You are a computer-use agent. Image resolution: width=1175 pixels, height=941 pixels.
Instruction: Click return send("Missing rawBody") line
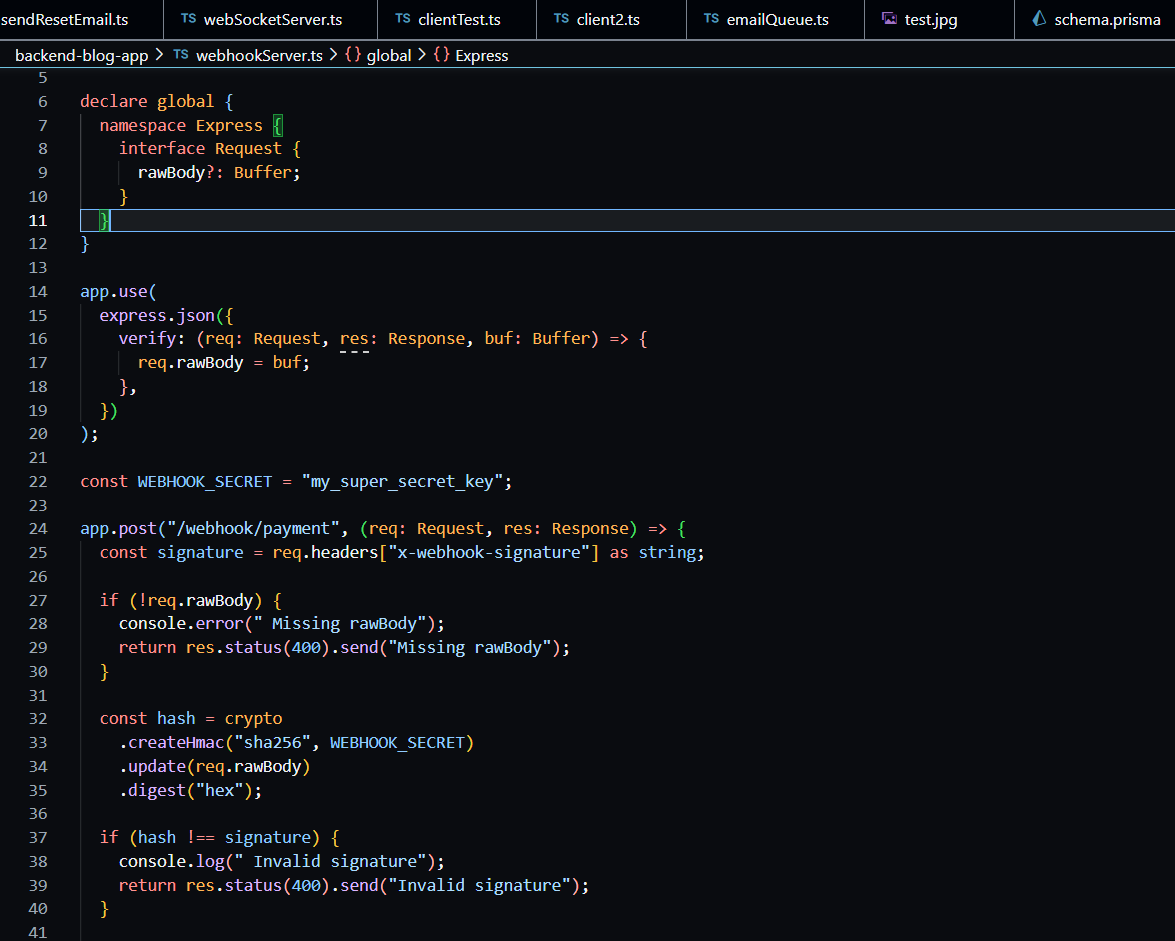(x=344, y=647)
